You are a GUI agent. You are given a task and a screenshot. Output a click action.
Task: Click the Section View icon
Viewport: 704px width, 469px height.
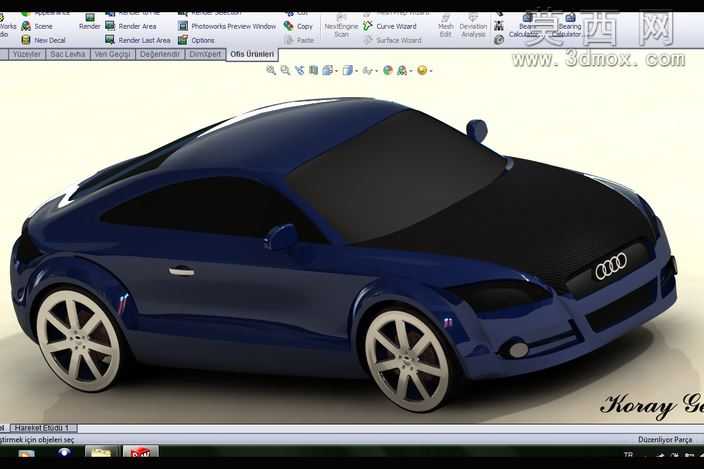(313, 70)
